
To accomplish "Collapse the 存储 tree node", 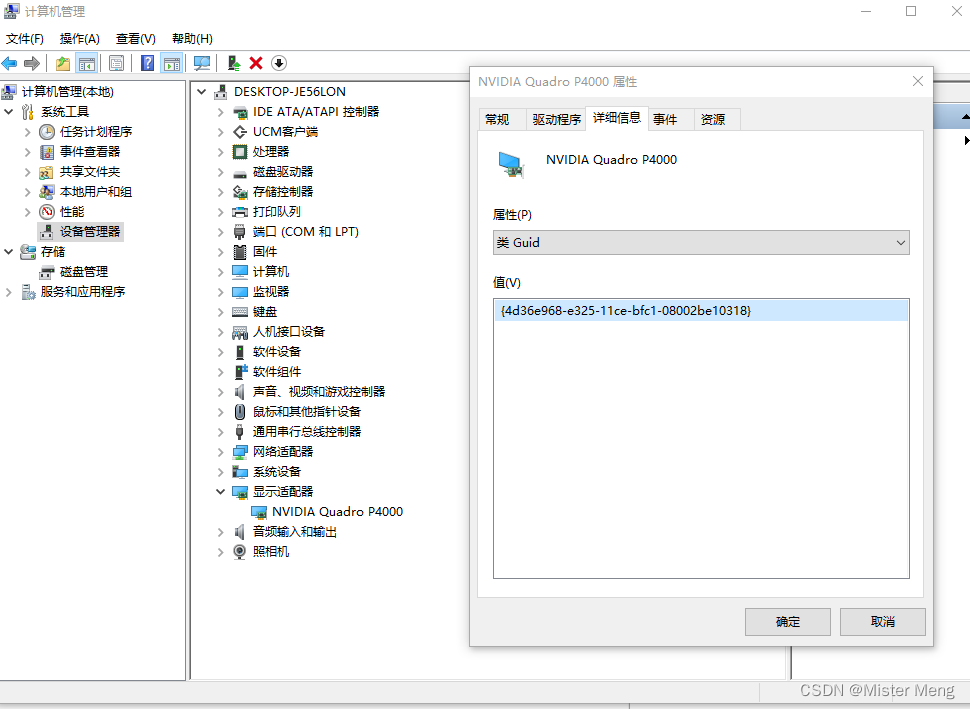I will [x=9, y=252].
